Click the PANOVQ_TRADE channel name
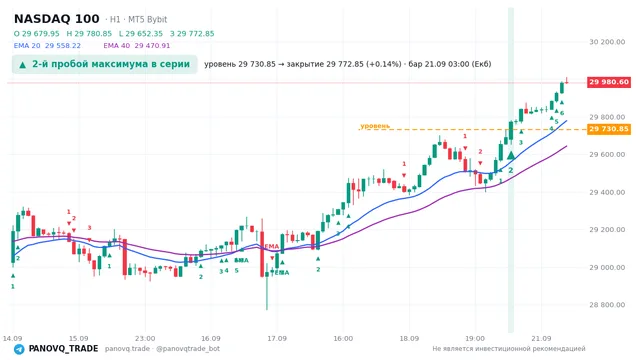 [x=63, y=349]
